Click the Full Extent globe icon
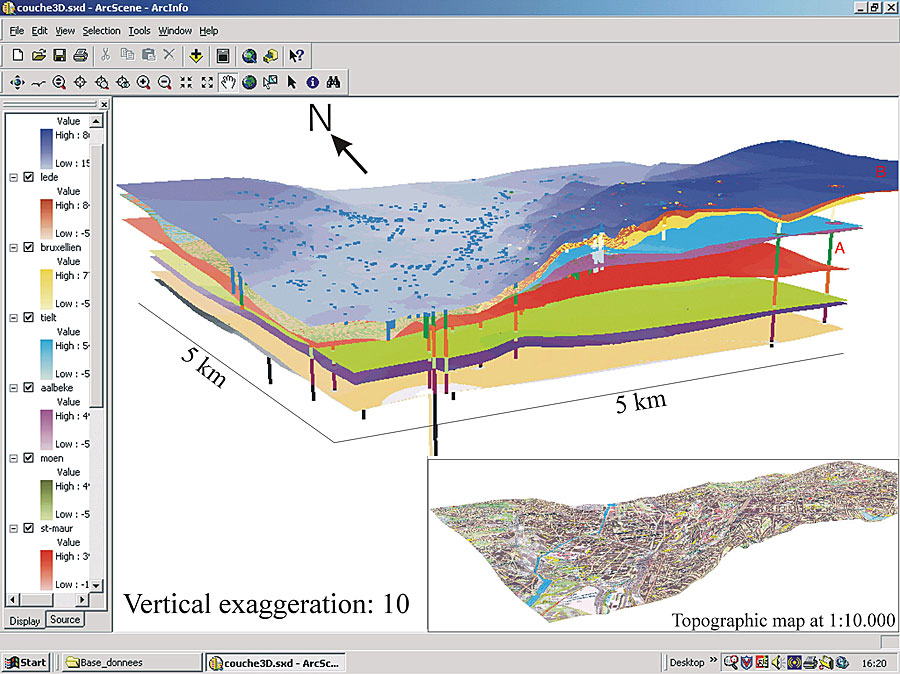Image resolution: width=900 pixels, height=674 pixels. pyautogui.click(x=249, y=82)
